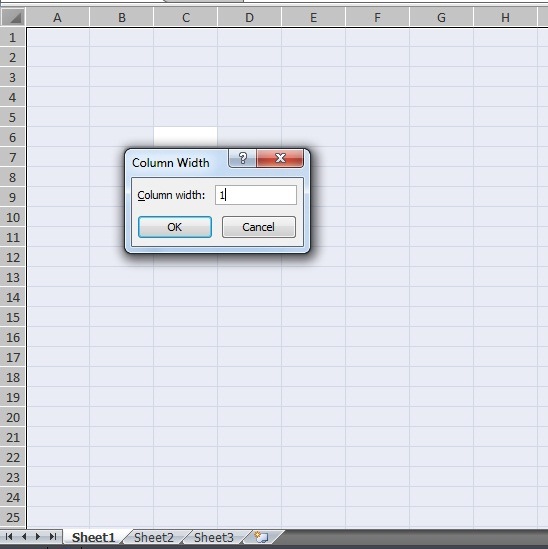
Task: Go to next sheet navigation arrow
Action: 38,536
